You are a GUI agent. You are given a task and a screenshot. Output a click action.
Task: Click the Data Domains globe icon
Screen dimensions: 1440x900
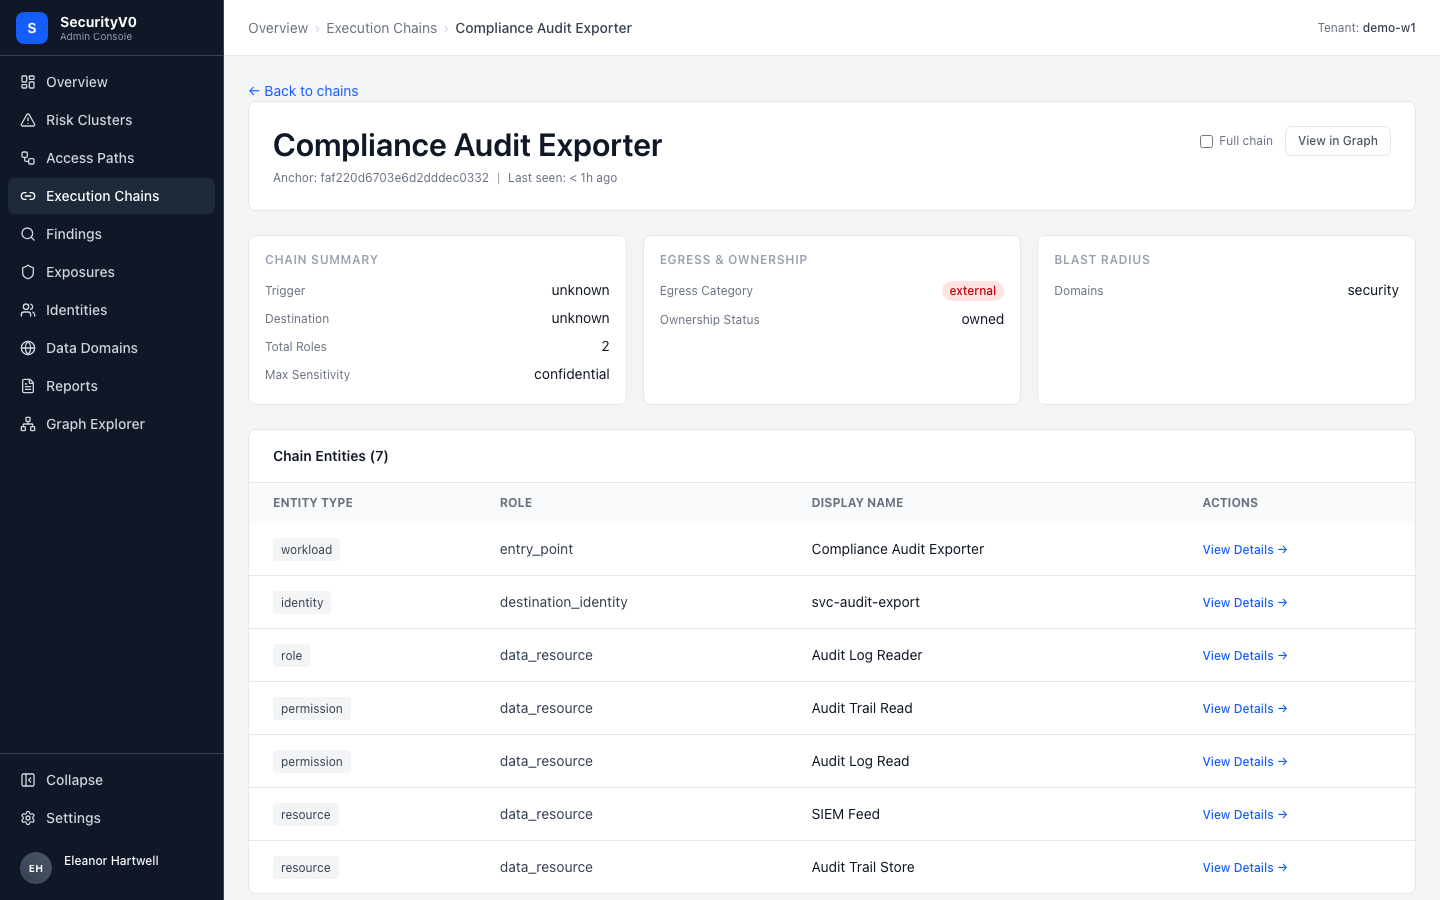coord(28,348)
